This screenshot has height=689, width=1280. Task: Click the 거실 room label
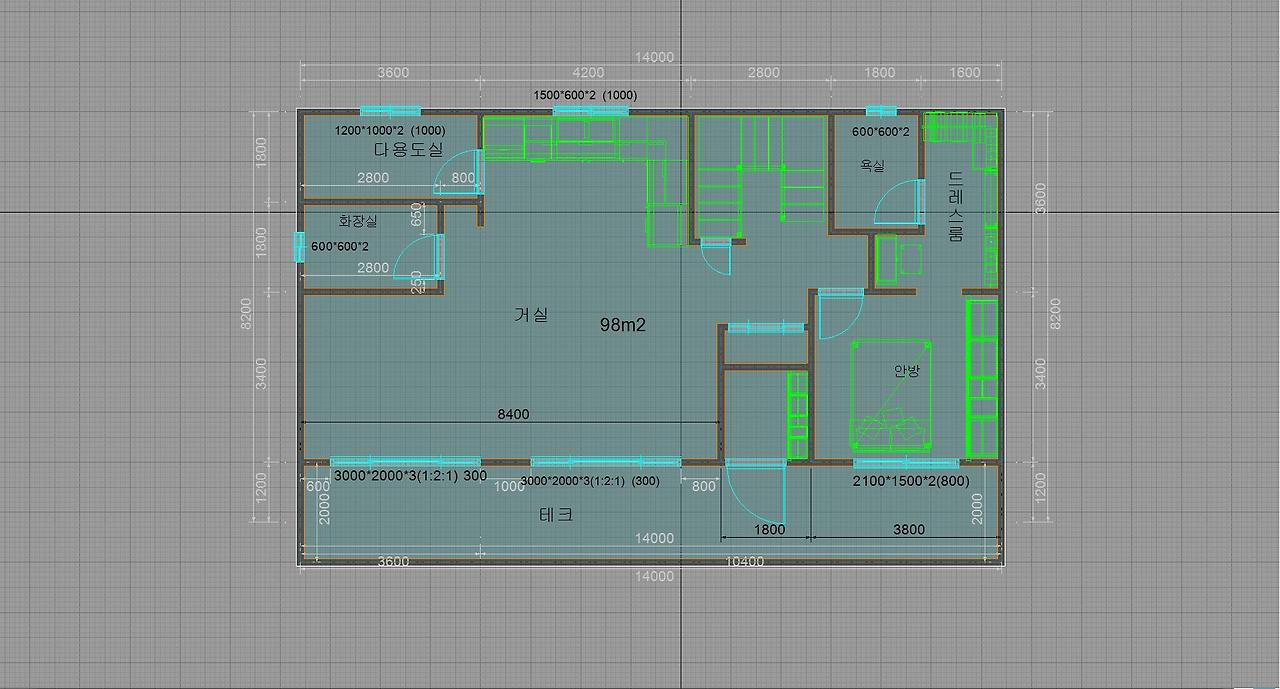point(531,315)
